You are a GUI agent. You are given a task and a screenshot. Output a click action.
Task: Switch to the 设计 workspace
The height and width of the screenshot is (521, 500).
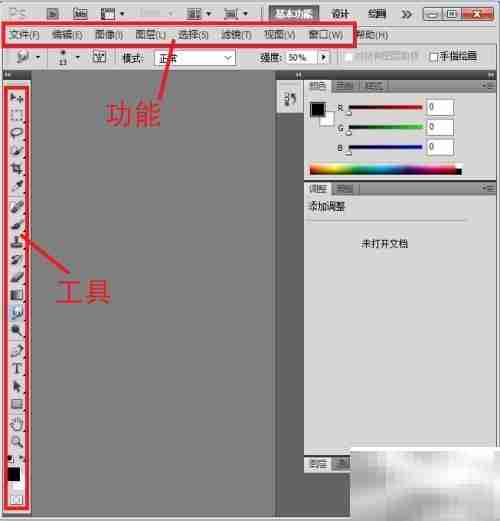point(340,14)
